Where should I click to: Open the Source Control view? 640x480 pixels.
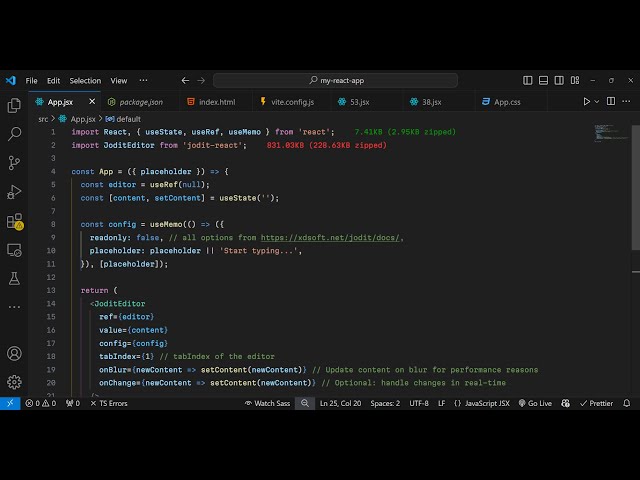point(14,162)
